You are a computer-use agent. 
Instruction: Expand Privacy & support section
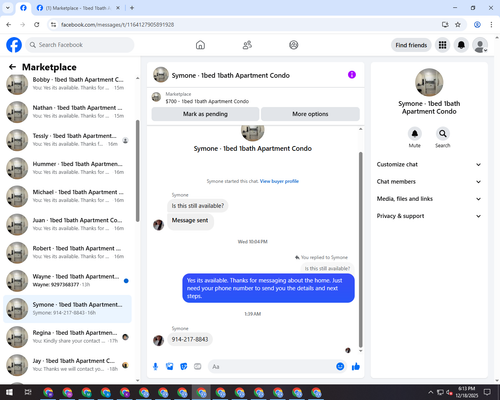(429, 216)
